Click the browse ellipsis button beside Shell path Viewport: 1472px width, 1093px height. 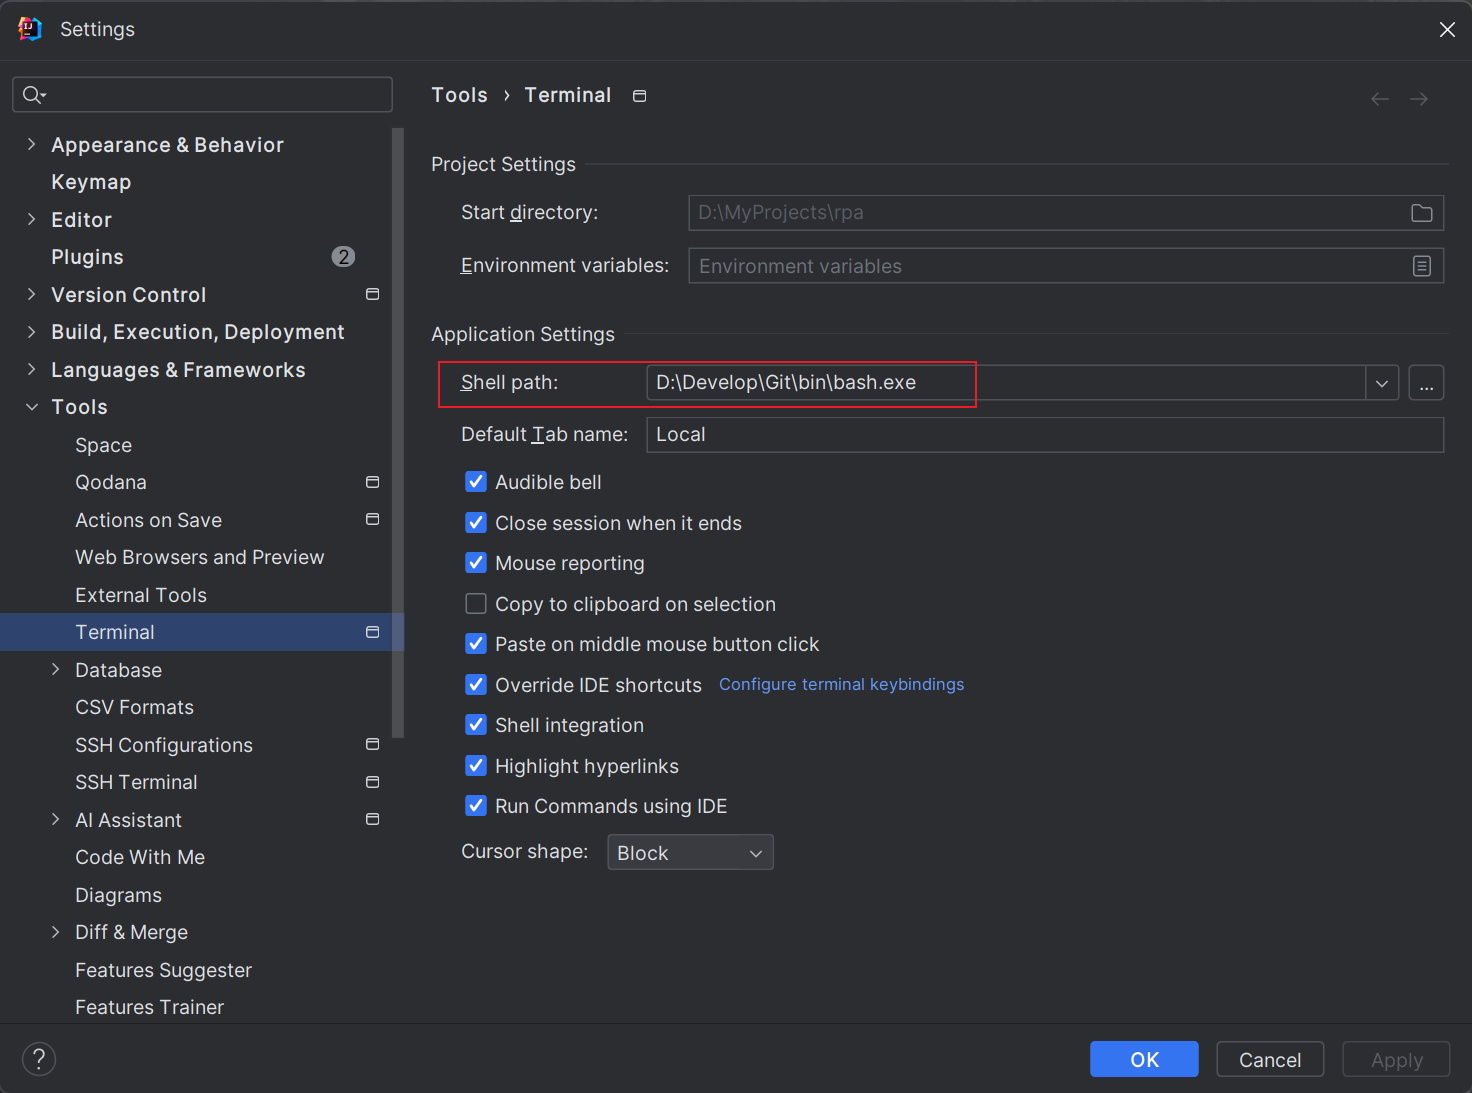coord(1426,383)
